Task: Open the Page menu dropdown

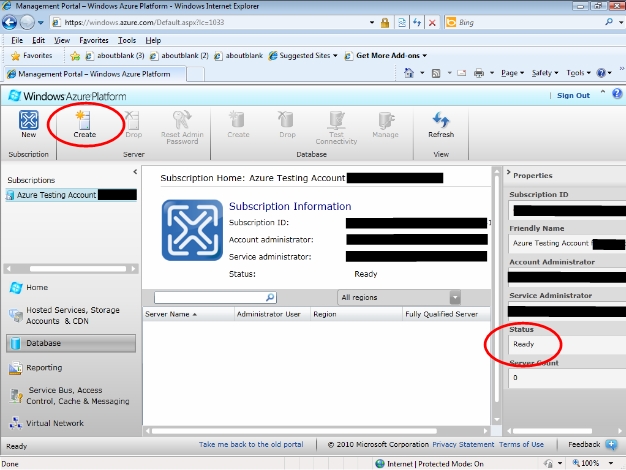Action: pos(513,73)
